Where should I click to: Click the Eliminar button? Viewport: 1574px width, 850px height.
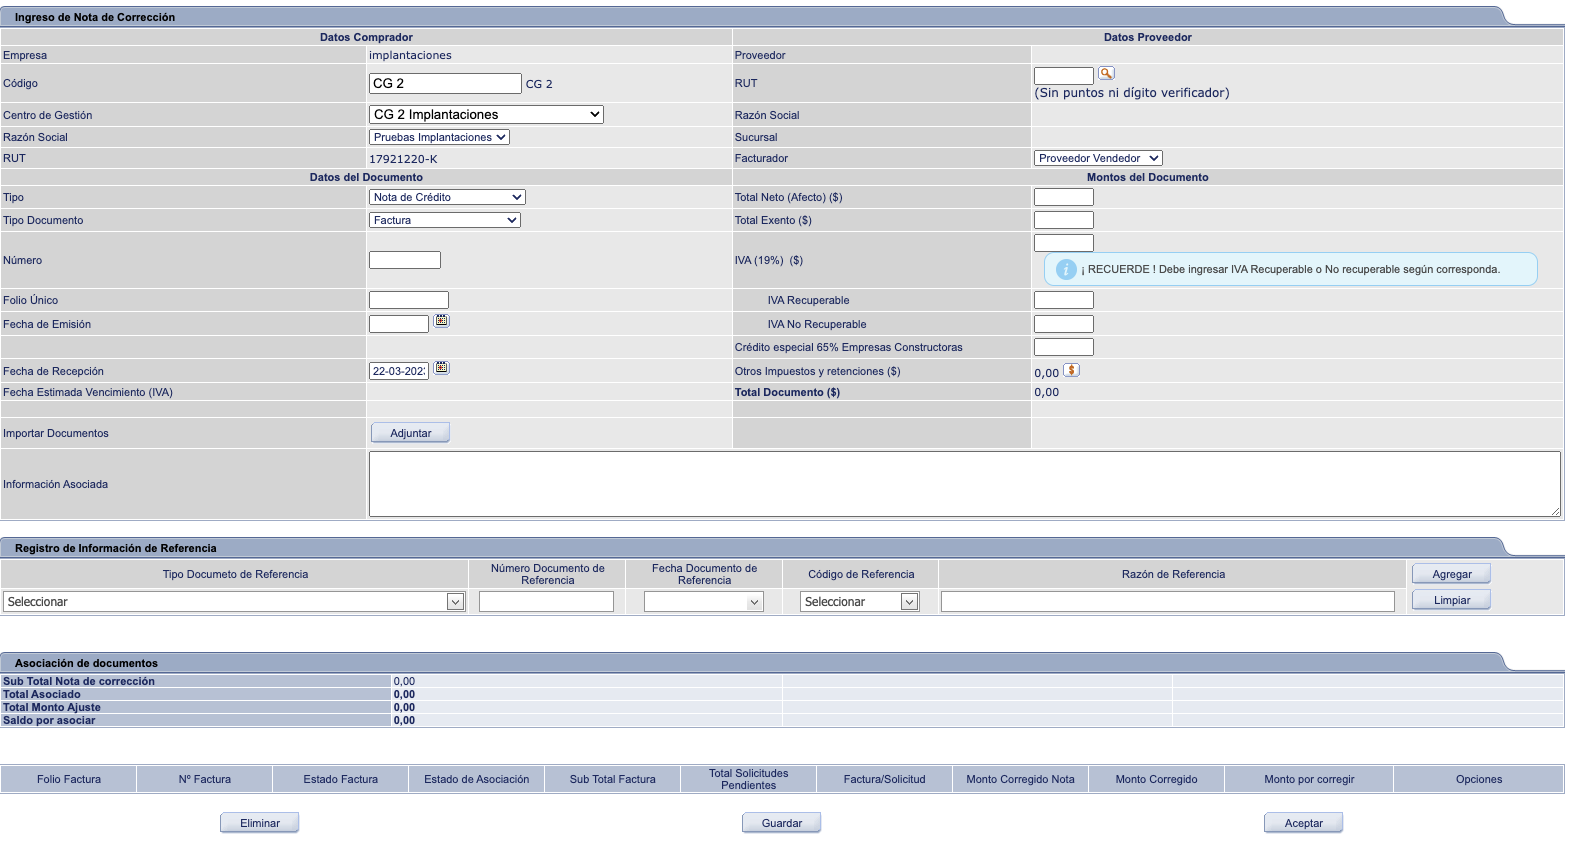(259, 823)
